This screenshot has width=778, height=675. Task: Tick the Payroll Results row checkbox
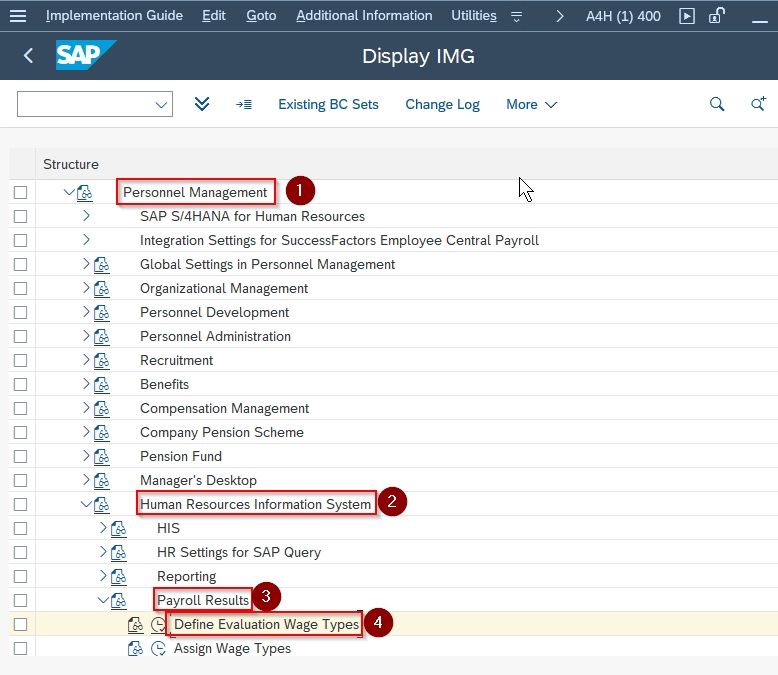pyautogui.click(x=20, y=601)
